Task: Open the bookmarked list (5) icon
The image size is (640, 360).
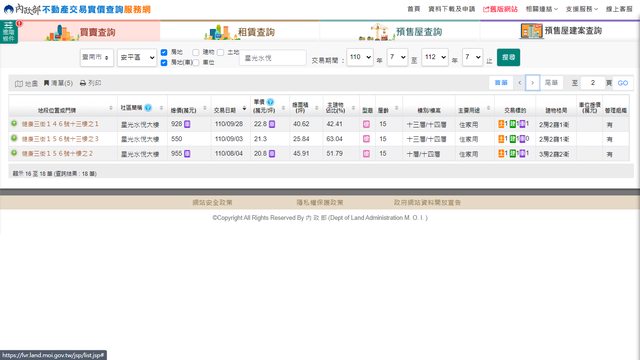Action: (47, 83)
